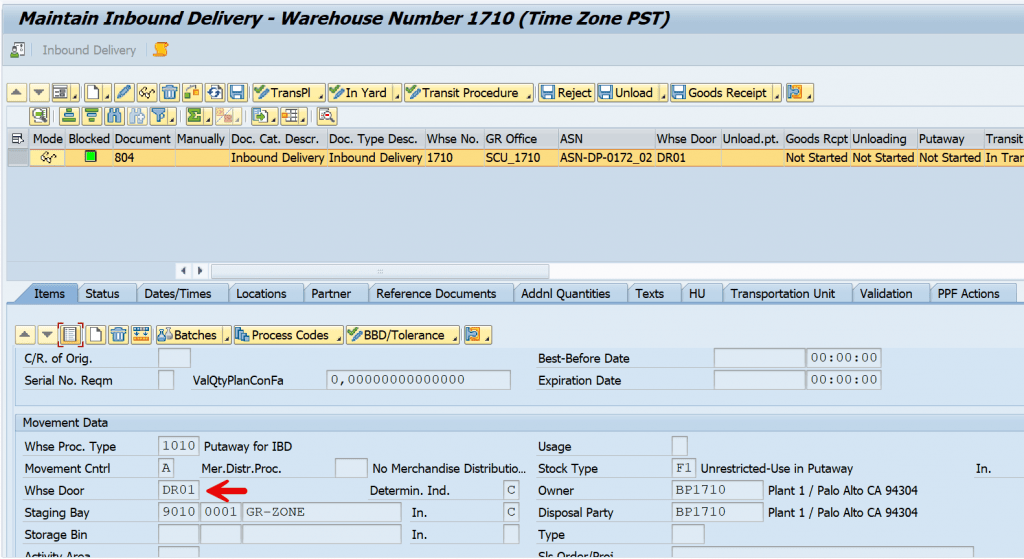Click the binoculars Find icon

click(x=114, y=116)
